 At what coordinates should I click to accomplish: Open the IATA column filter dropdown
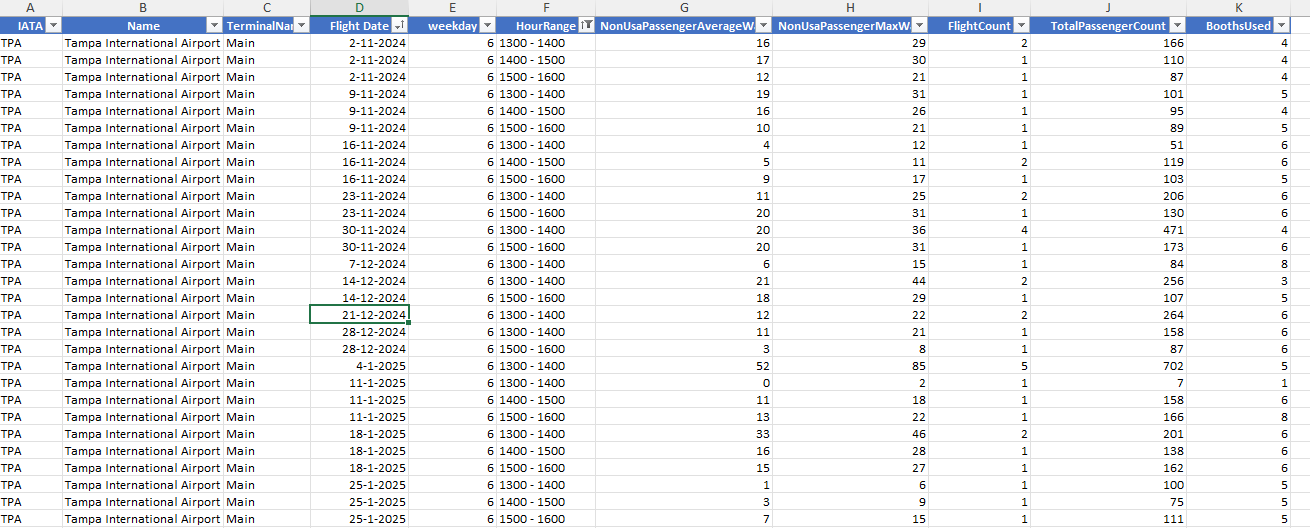[x=53, y=25]
